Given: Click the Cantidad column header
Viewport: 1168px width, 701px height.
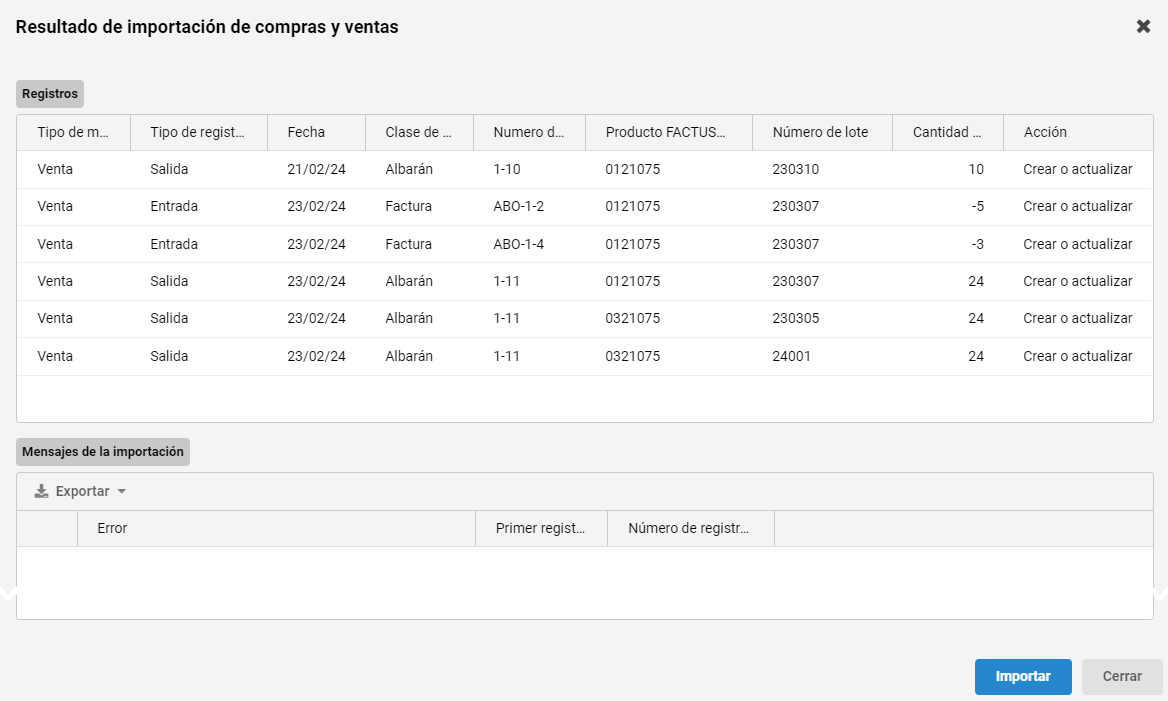Looking at the screenshot, I should click(948, 133).
